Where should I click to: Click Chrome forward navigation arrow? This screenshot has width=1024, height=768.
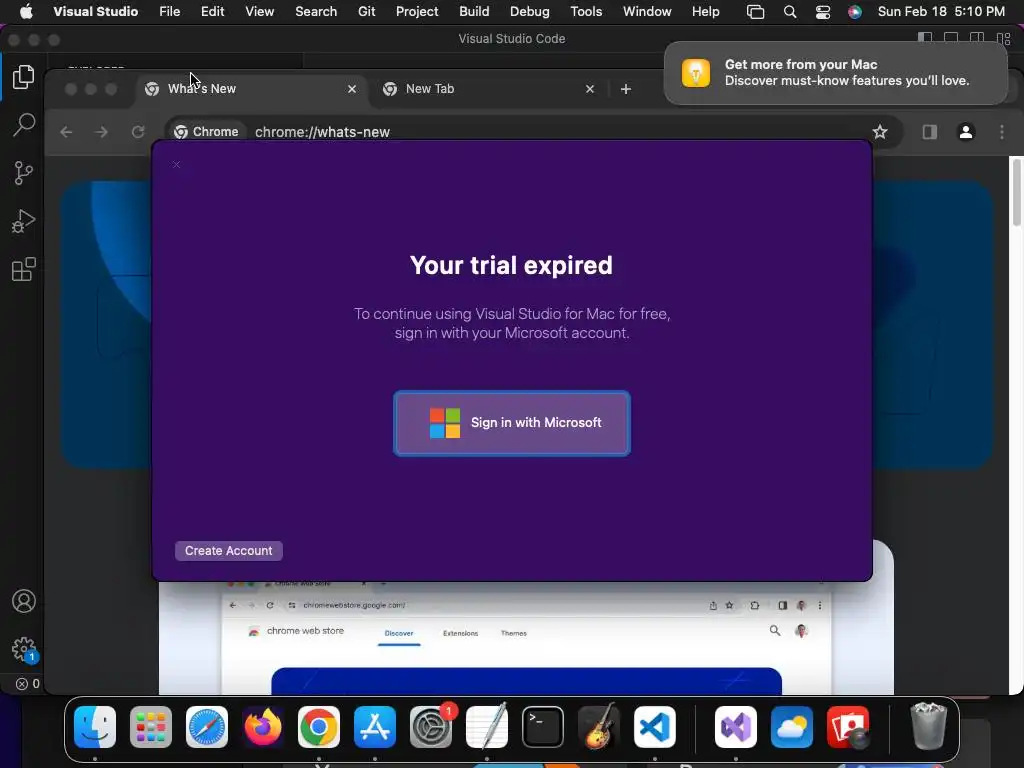[x=101, y=132]
